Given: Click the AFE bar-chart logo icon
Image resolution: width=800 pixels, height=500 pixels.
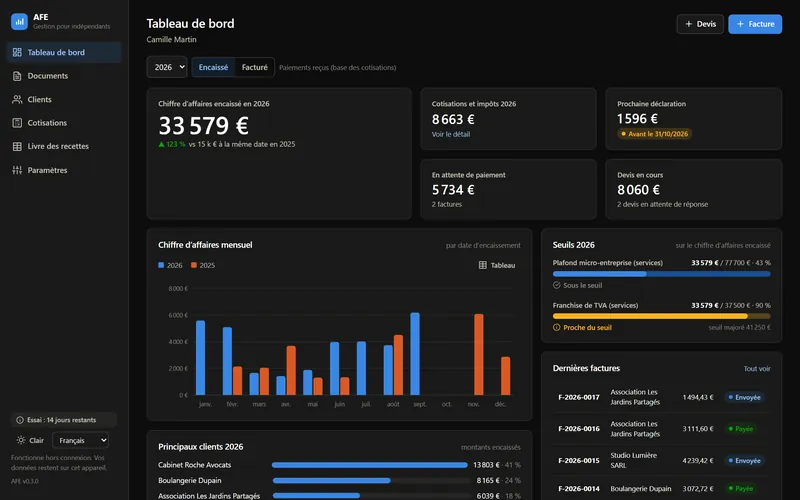Looking at the screenshot, I should (19, 21).
